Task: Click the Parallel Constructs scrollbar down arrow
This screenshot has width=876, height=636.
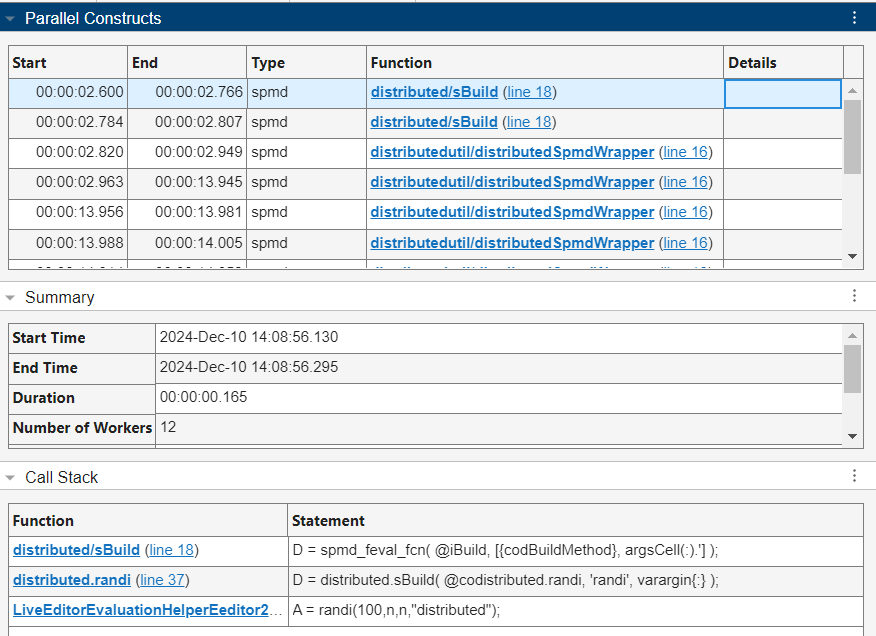Action: 852,256
